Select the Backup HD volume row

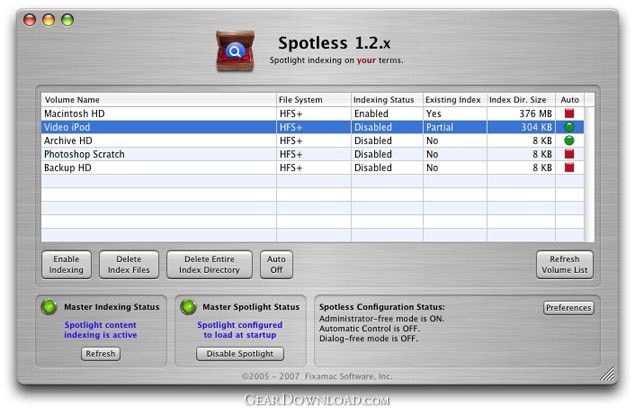coord(158,168)
